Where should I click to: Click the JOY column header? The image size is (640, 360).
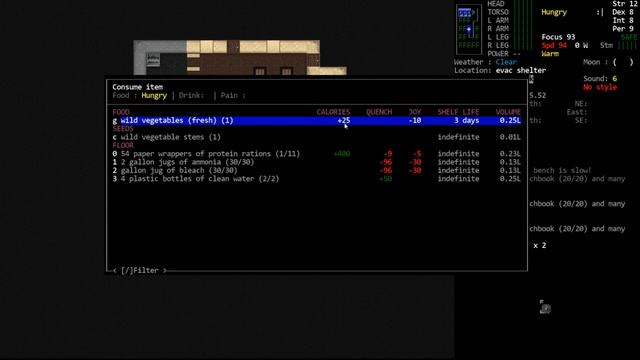tap(415, 112)
